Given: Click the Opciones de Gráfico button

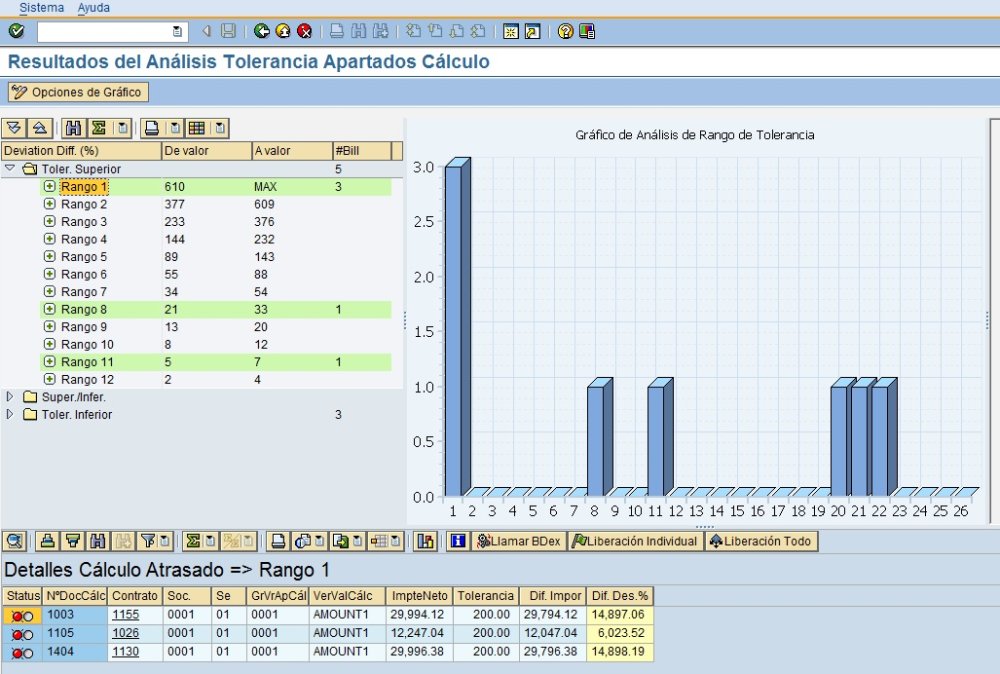Looking at the screenshot, I should coord(78,92).
